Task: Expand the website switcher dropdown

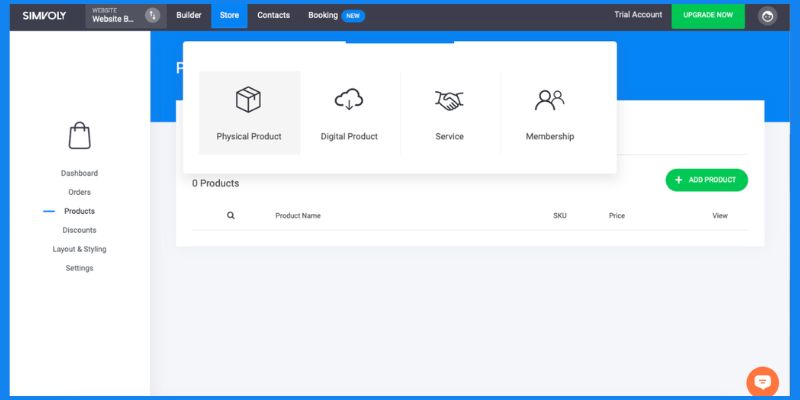Action: (x=152, y=15)
